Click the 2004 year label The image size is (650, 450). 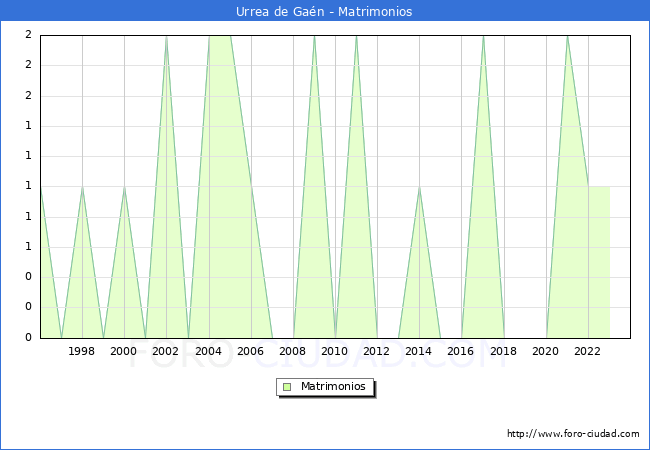point(208,351)
